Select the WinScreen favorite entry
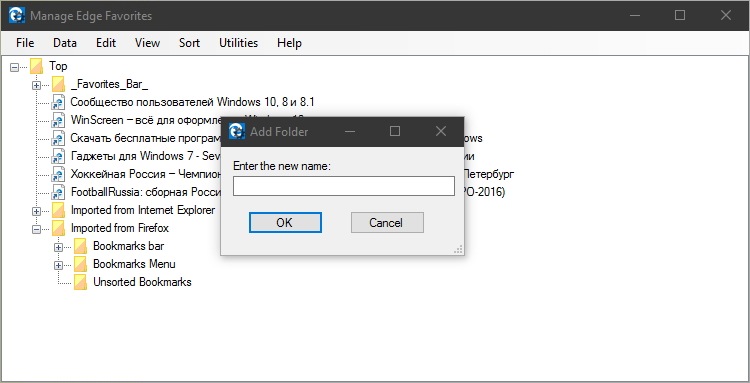Viewport: 750px width, 383px height. pos(145,120)
